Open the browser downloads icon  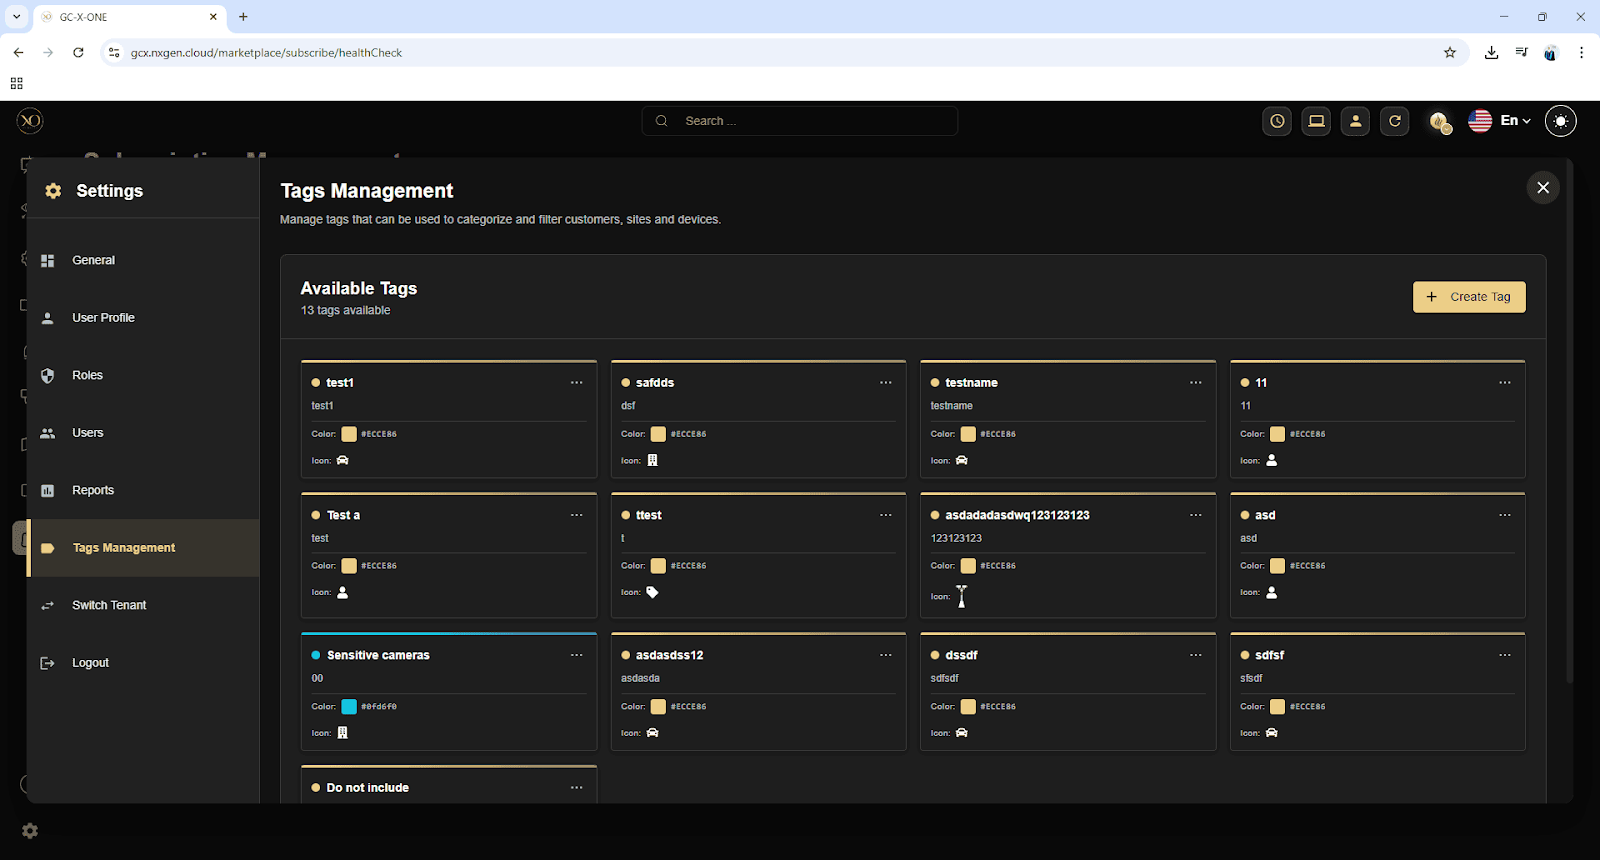1491,53
